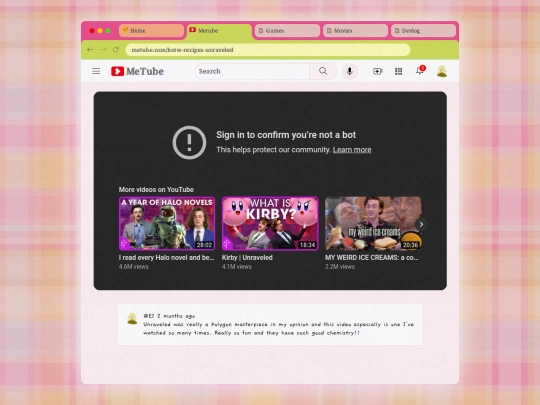Open the 'I read every Halo novel' title
The height and width of the screenshot is (405, 540).
pos(166,258)
